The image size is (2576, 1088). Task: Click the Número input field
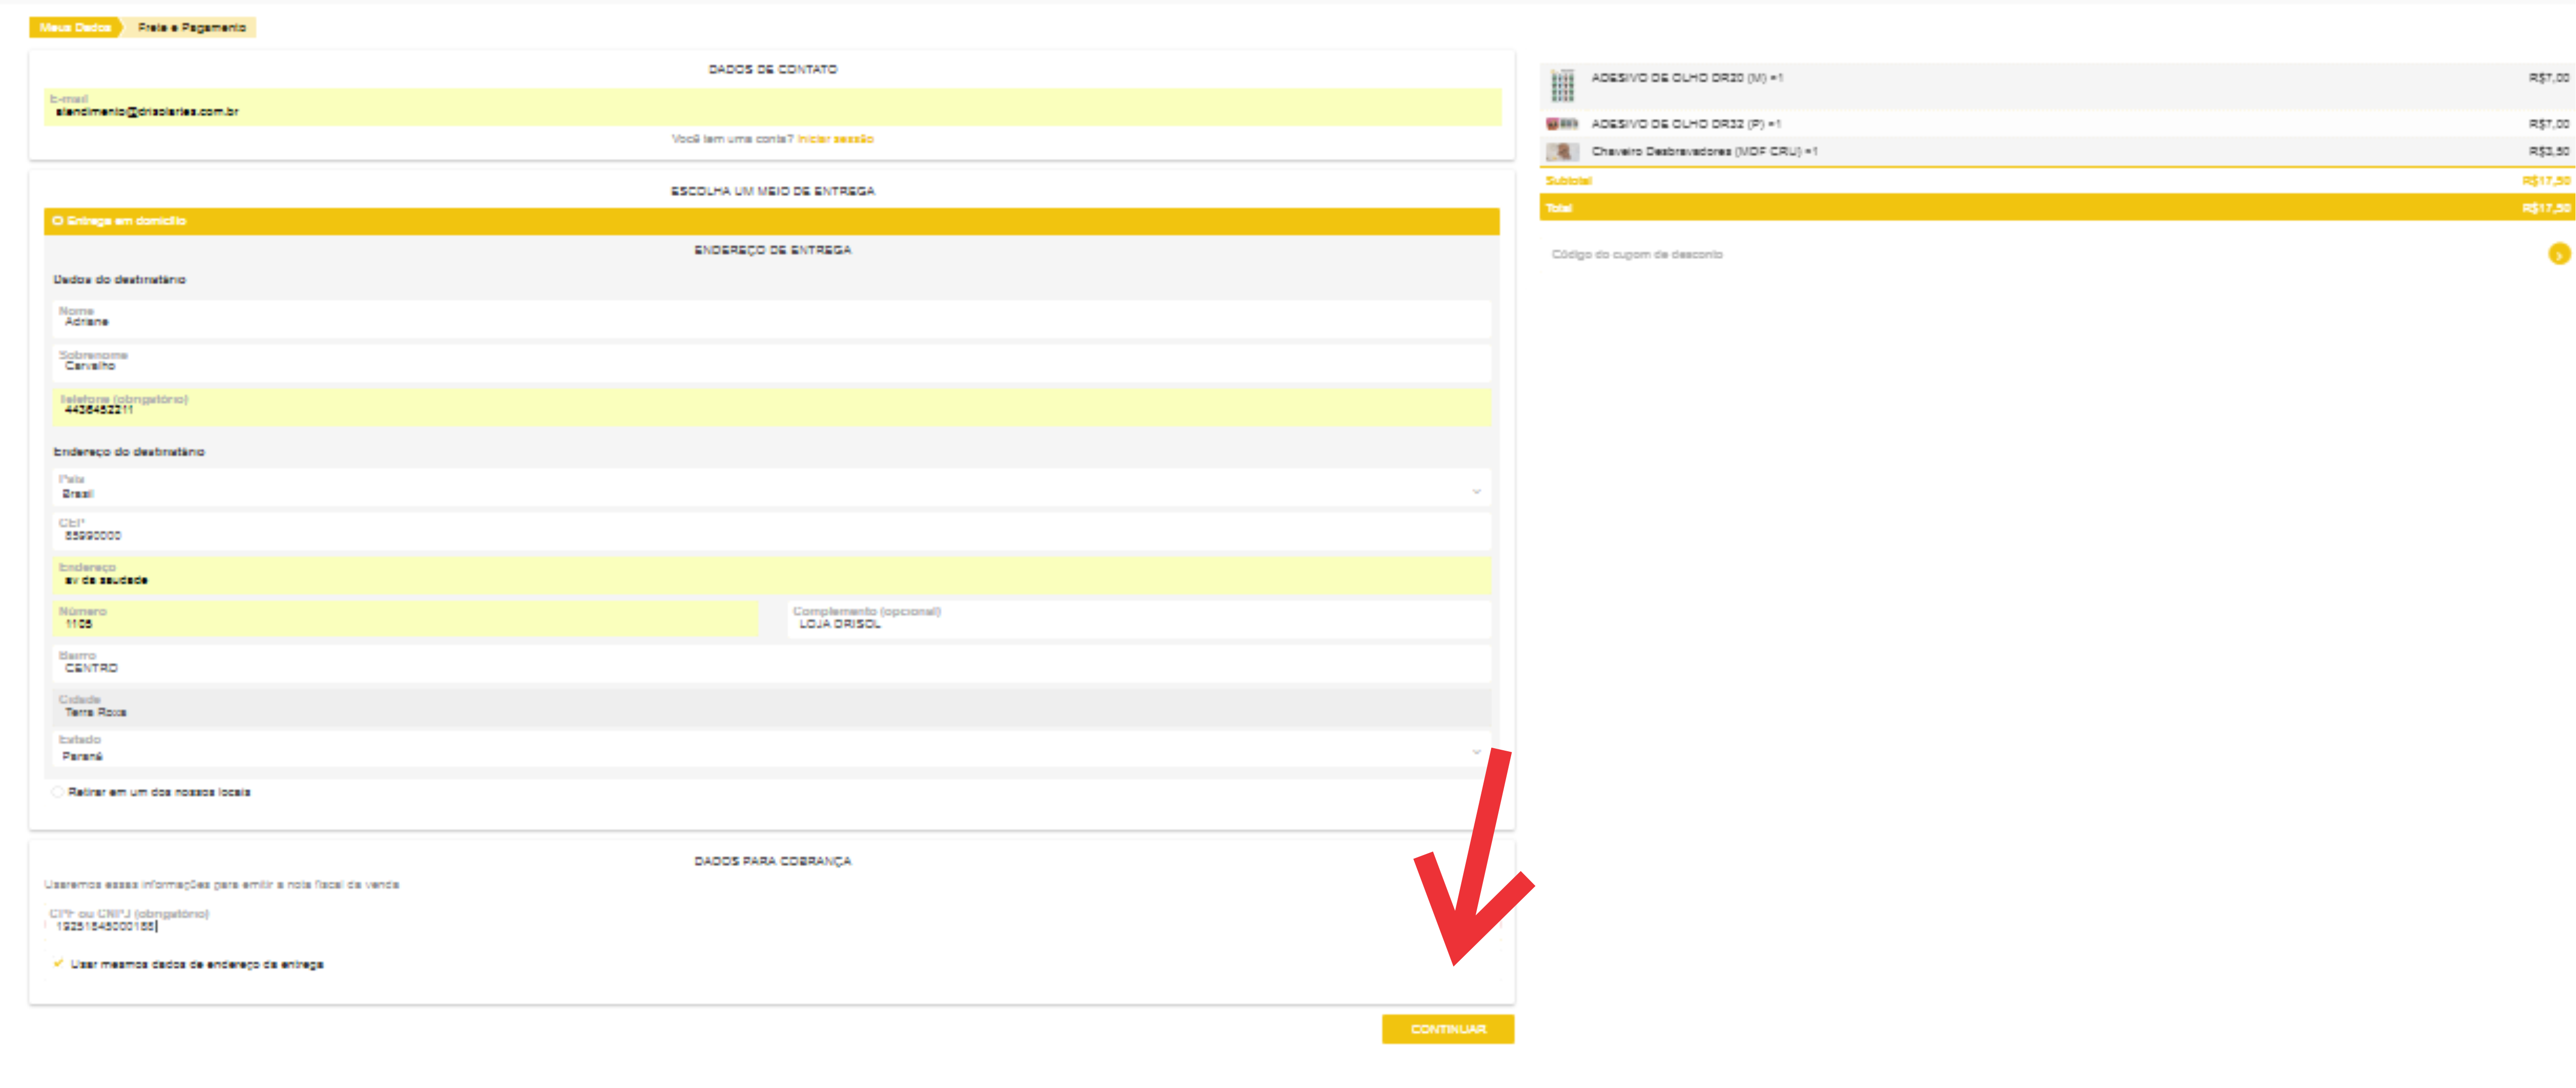406,619
